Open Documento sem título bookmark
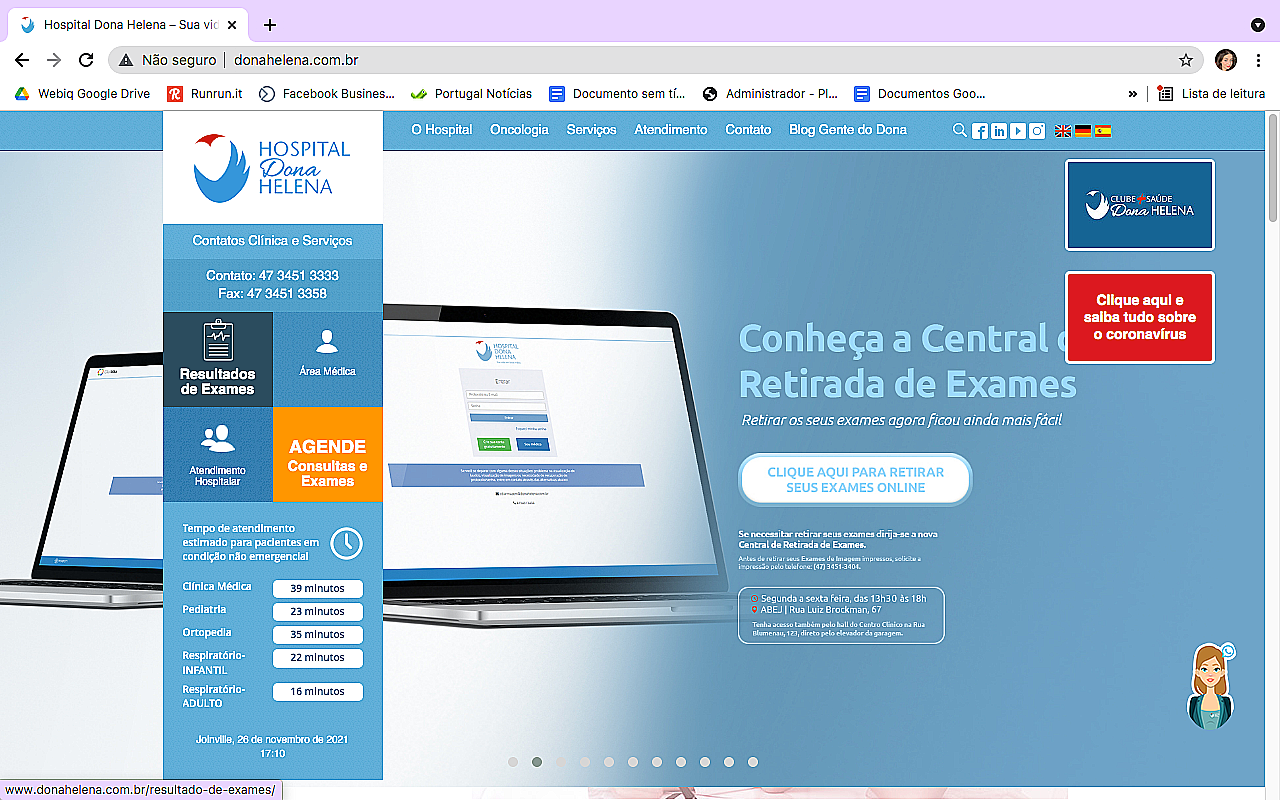1280x800 pixels. pos(618,93)
